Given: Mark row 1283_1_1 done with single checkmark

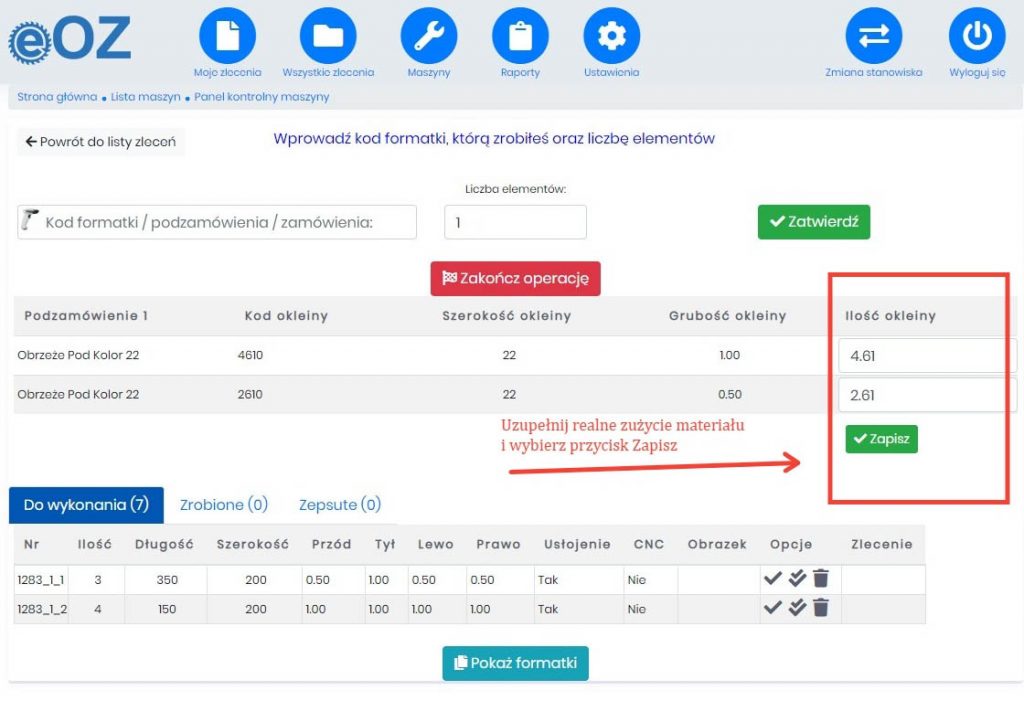Looking at the screenshot, I should (x=772, y=578).
